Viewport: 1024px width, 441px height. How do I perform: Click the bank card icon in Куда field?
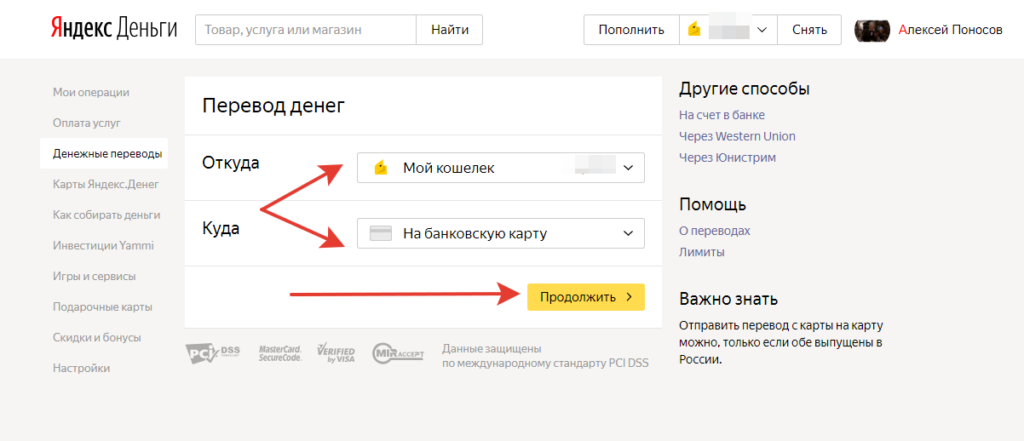(380, 234)
